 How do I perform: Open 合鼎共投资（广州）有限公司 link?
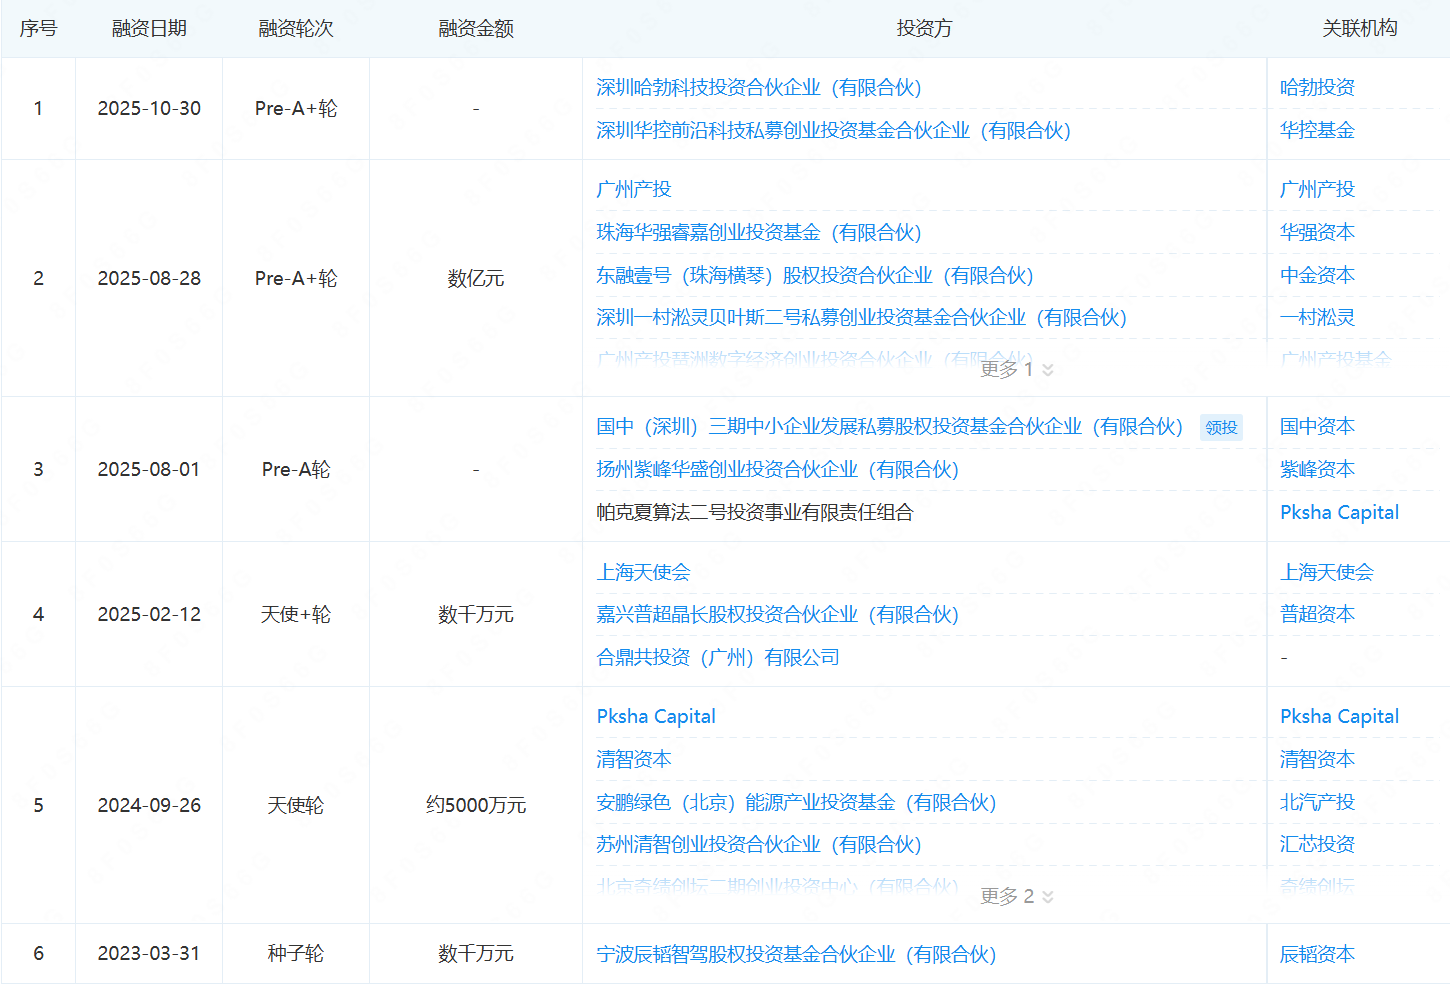717,658
